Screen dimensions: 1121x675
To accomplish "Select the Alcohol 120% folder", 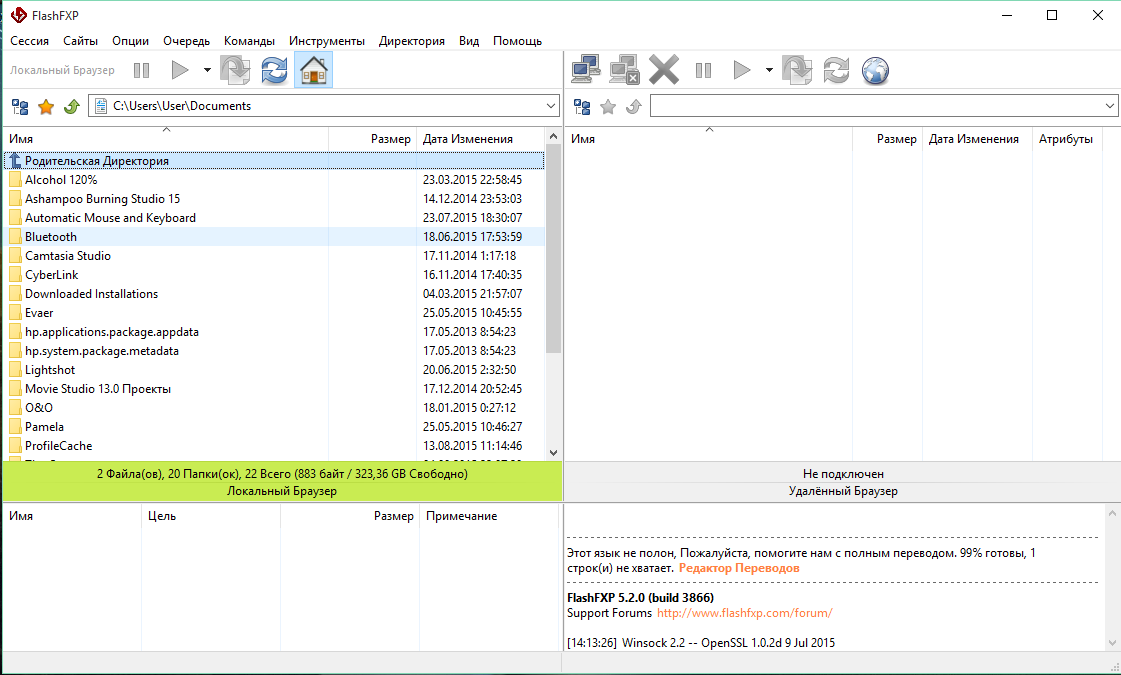I will click(274, 179).
